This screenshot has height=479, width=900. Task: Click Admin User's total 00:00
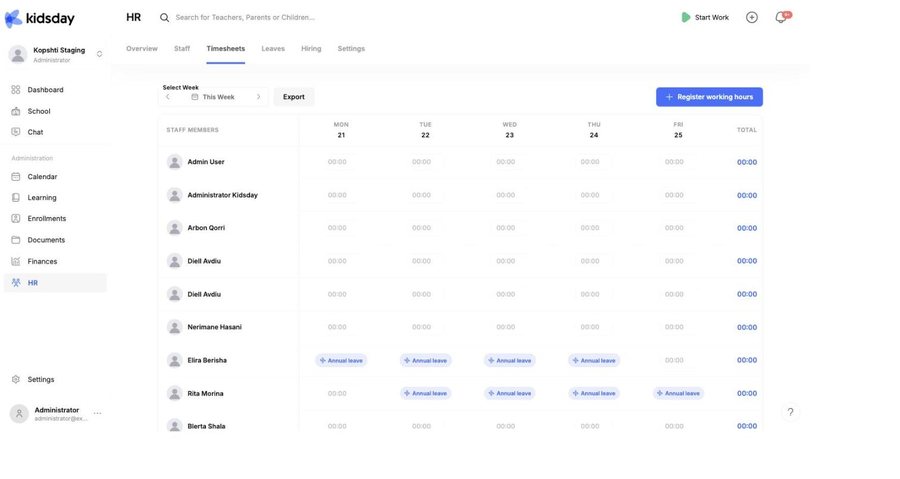tap(747, 162)
